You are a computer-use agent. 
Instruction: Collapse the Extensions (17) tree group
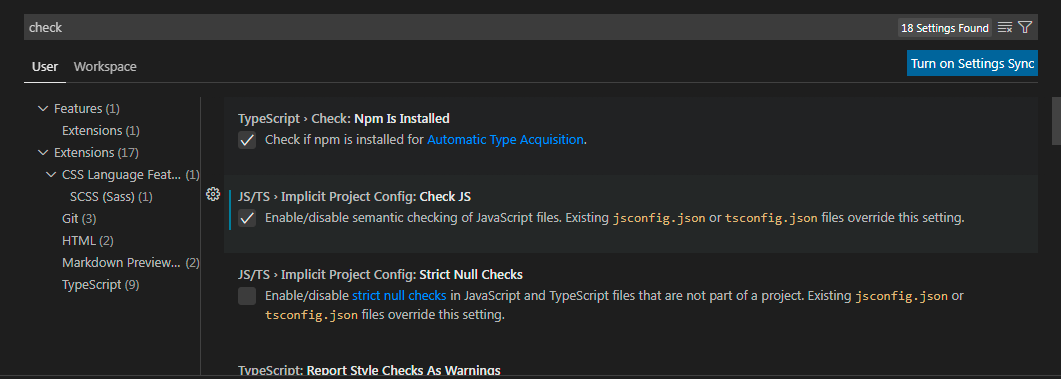43,152
